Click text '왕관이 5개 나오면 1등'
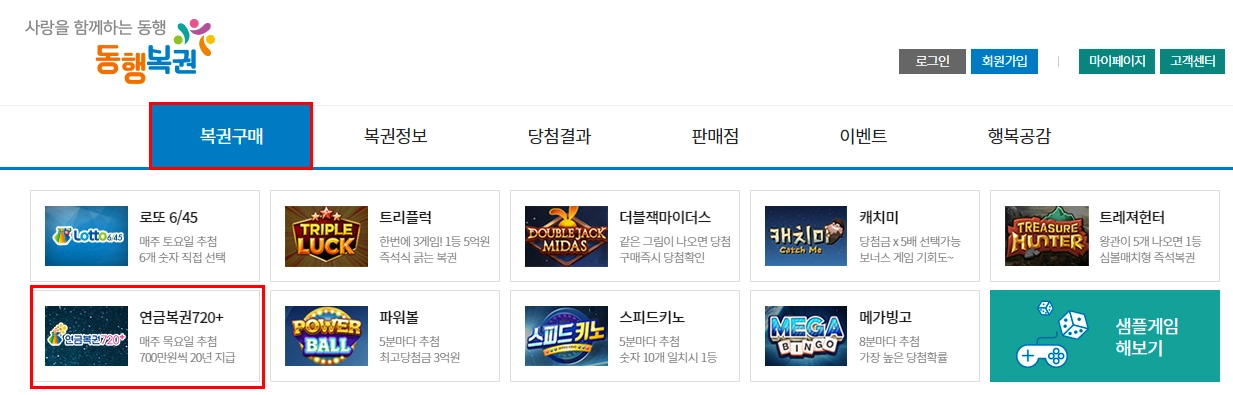 click(x=1150, y=241)
